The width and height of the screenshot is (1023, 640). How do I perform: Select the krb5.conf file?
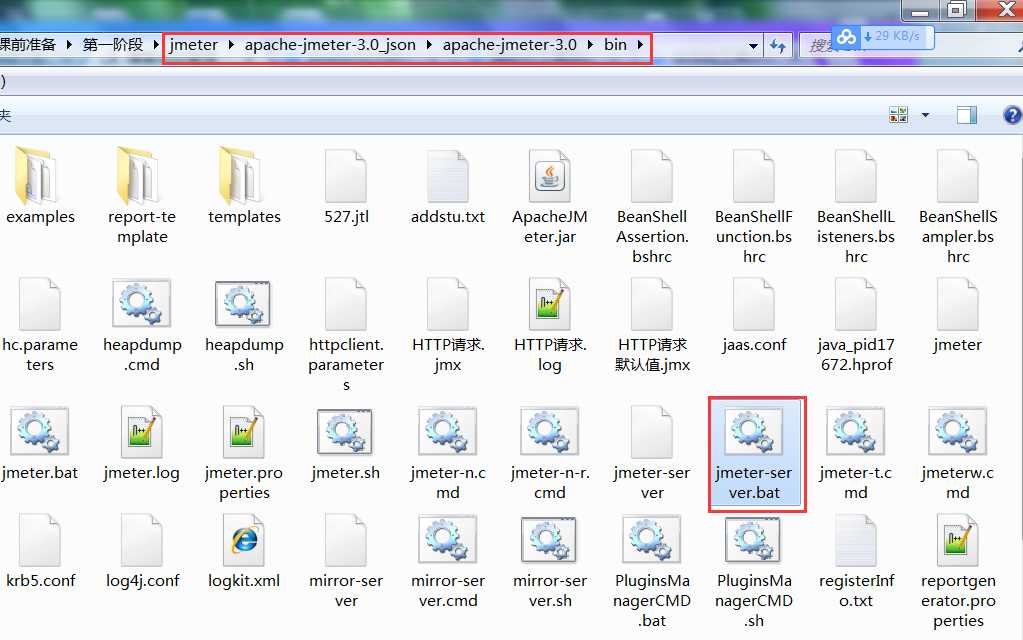coord(40,551)
